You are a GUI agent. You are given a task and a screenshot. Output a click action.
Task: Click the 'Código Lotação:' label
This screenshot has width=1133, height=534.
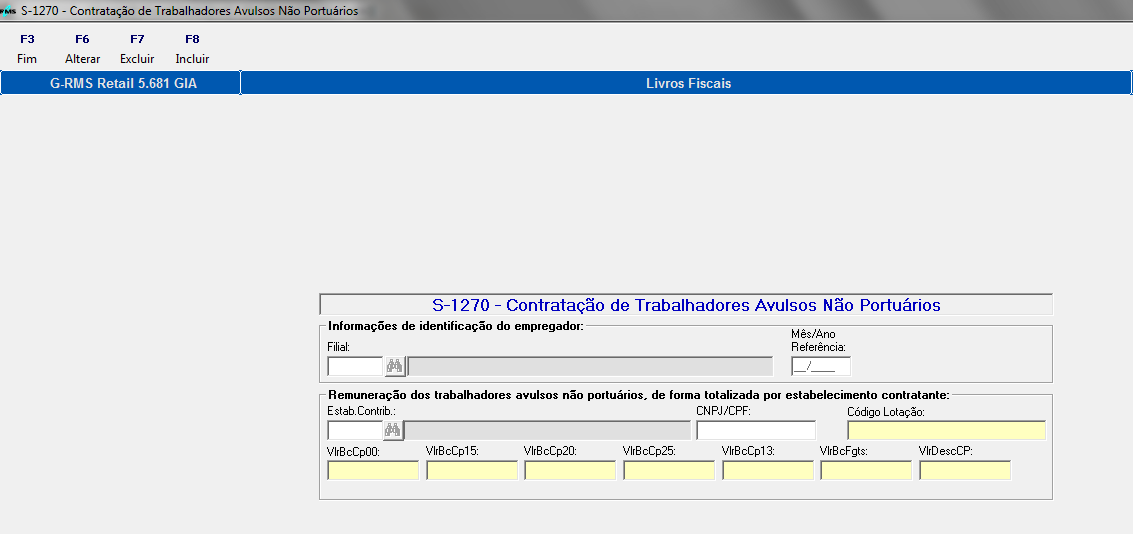point(886,412)
